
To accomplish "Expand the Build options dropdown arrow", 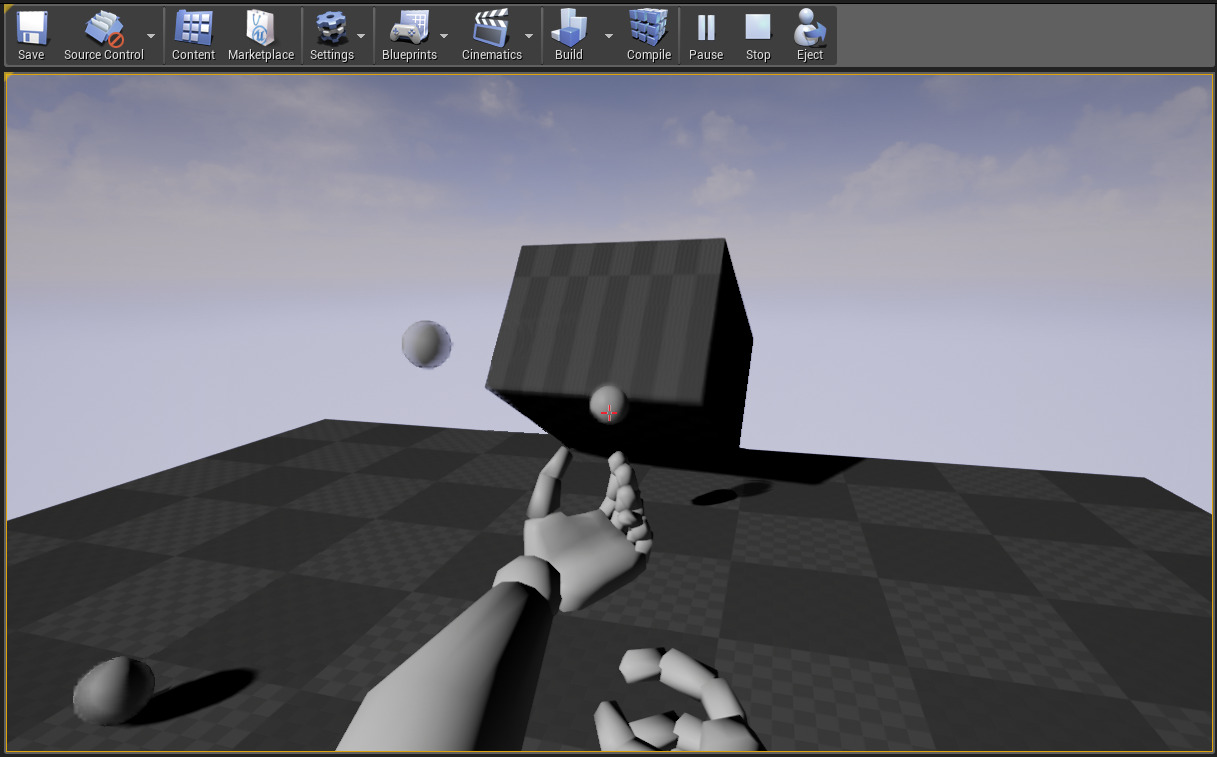I will 609,36.
